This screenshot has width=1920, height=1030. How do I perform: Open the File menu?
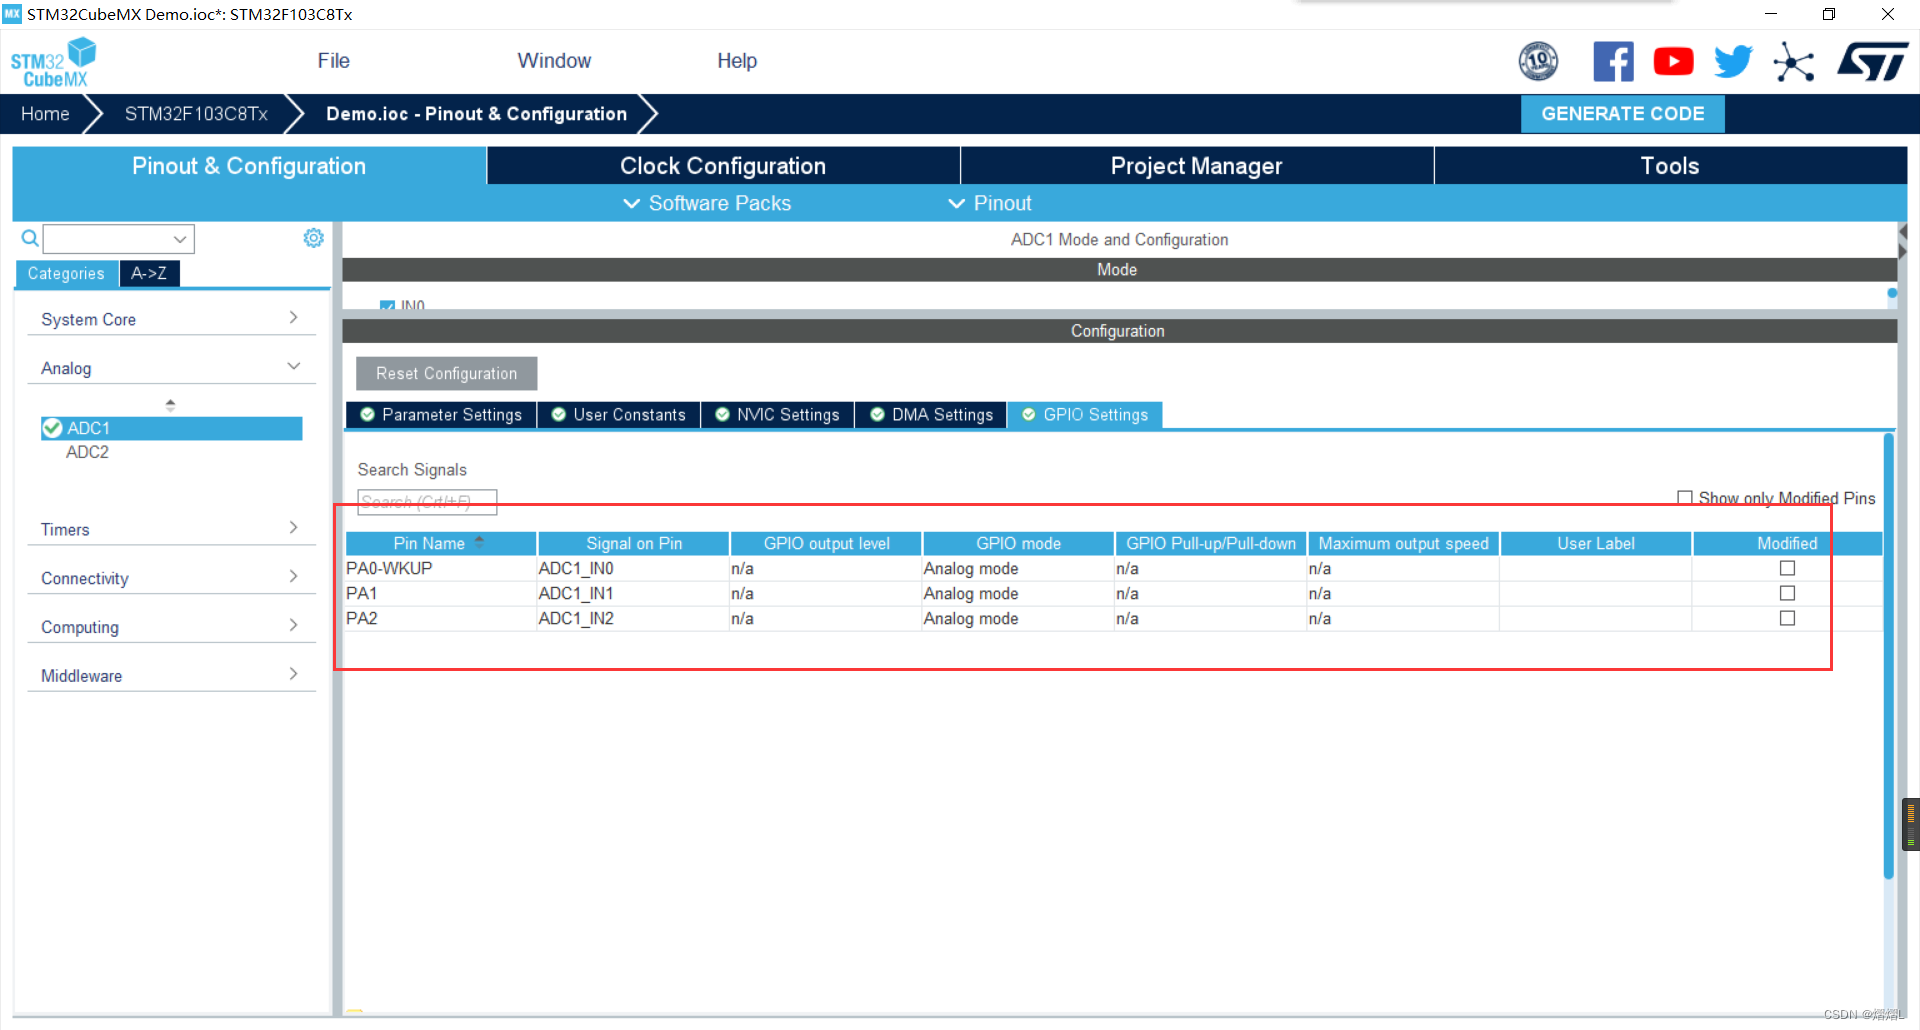click(x=333, y=61)
